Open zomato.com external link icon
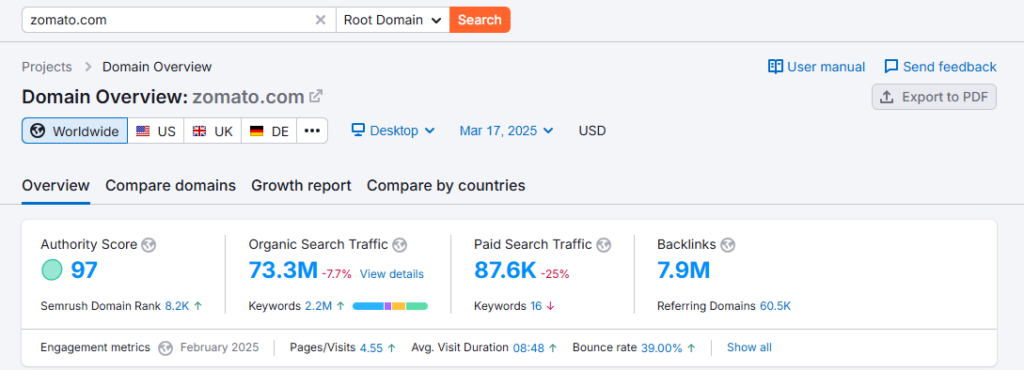The height and width of the screenshot is (370, 1024). 316,97
